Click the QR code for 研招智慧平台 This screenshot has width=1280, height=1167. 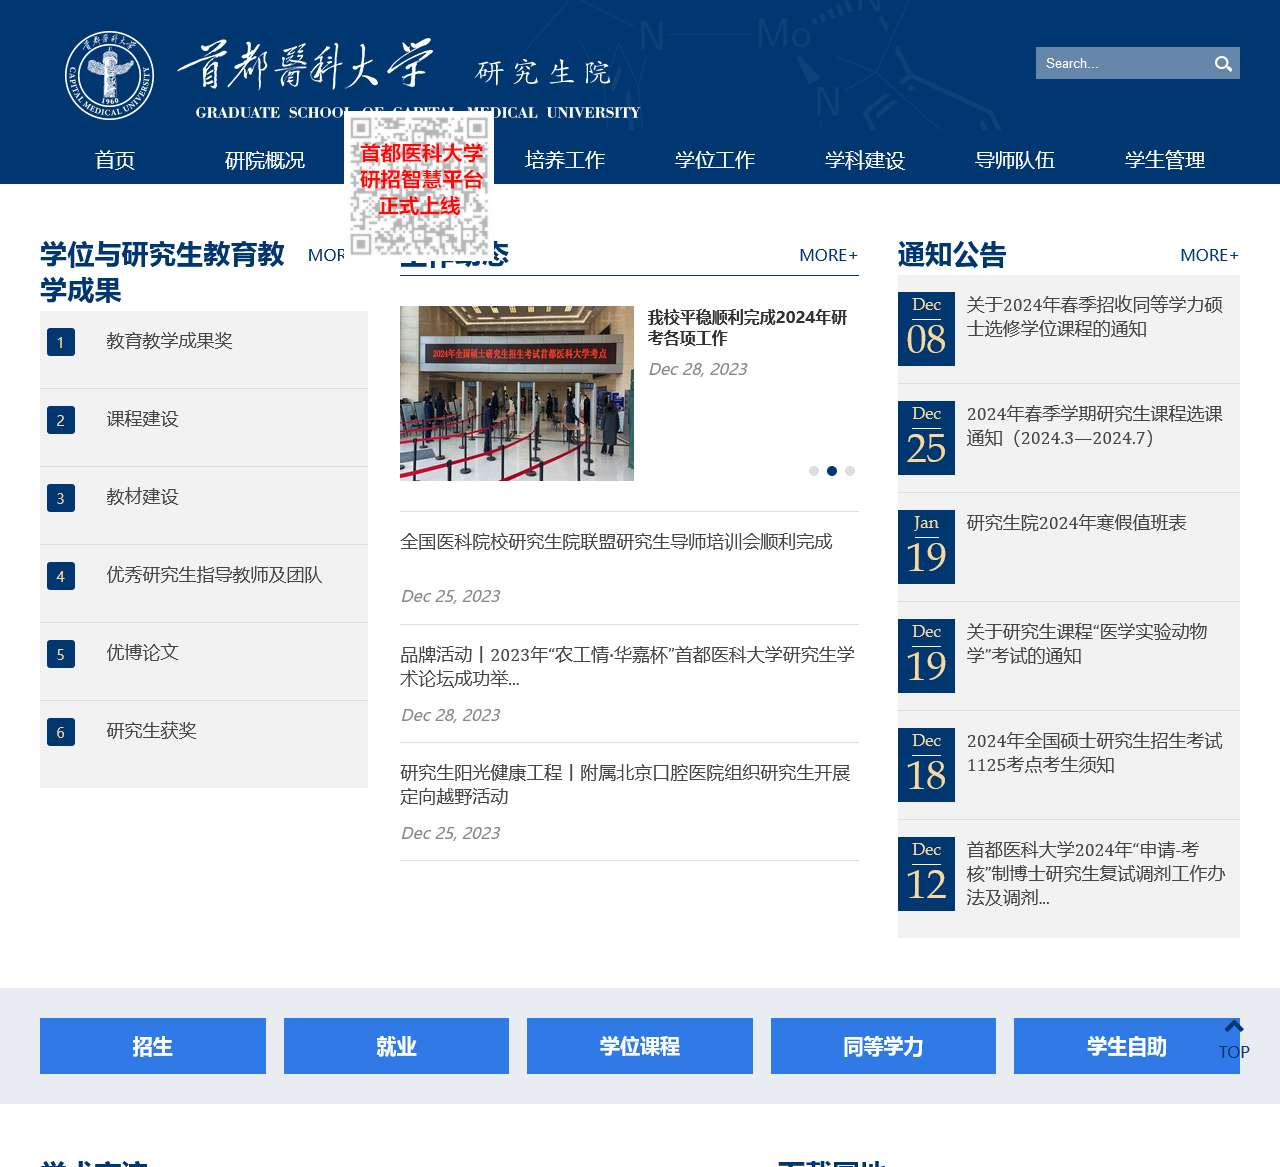[x=419, y=185]
